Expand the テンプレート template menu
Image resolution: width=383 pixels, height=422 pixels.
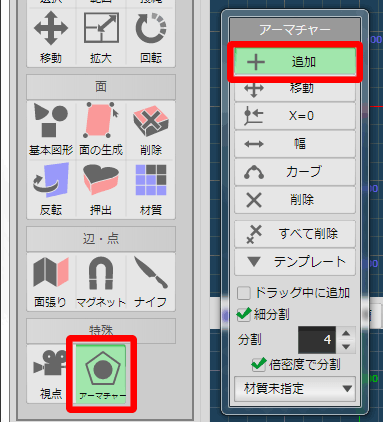(x=295, y=262)
